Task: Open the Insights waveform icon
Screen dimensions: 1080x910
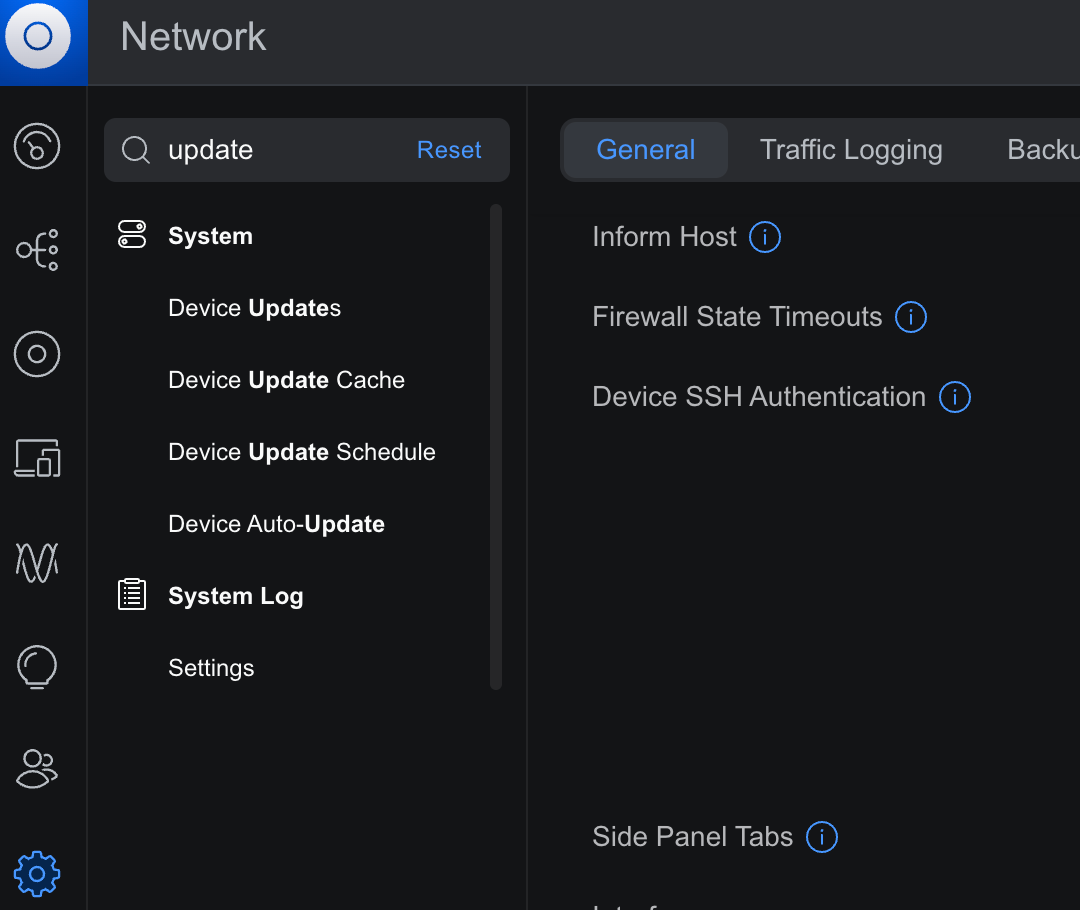Action: (x=37, y=562)
